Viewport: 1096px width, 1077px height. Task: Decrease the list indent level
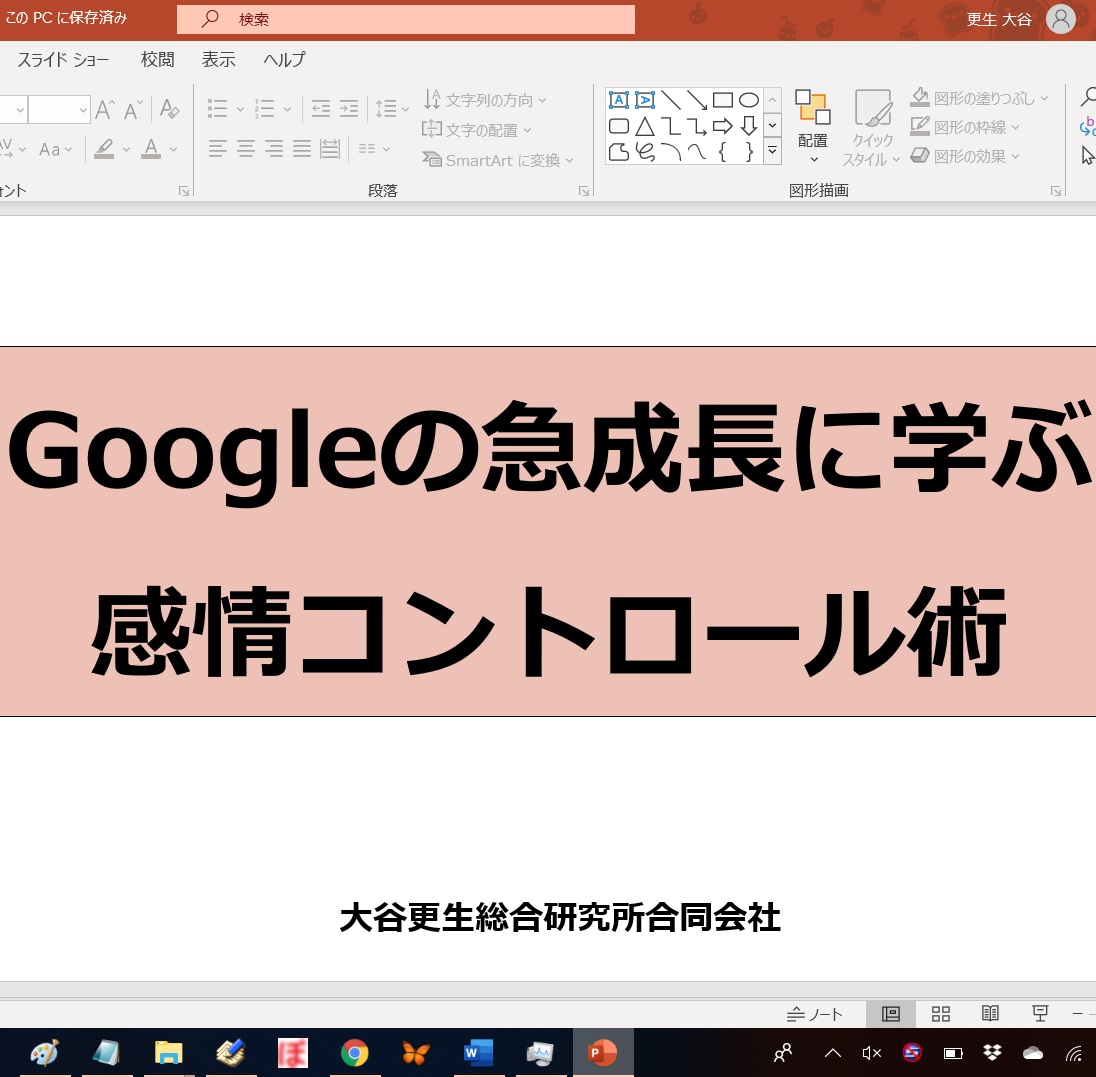[320, 108]
